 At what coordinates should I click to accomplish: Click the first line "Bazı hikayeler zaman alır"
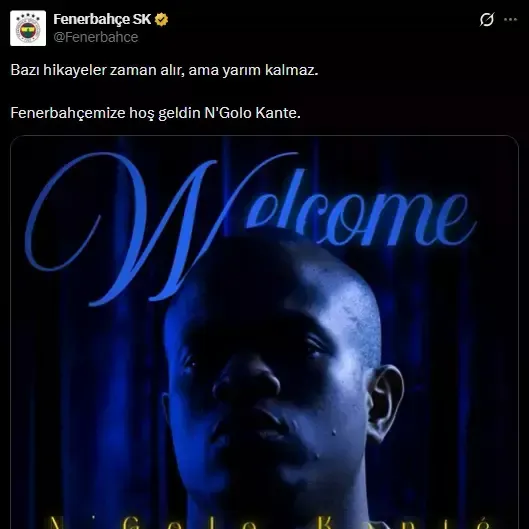point(98,70)
